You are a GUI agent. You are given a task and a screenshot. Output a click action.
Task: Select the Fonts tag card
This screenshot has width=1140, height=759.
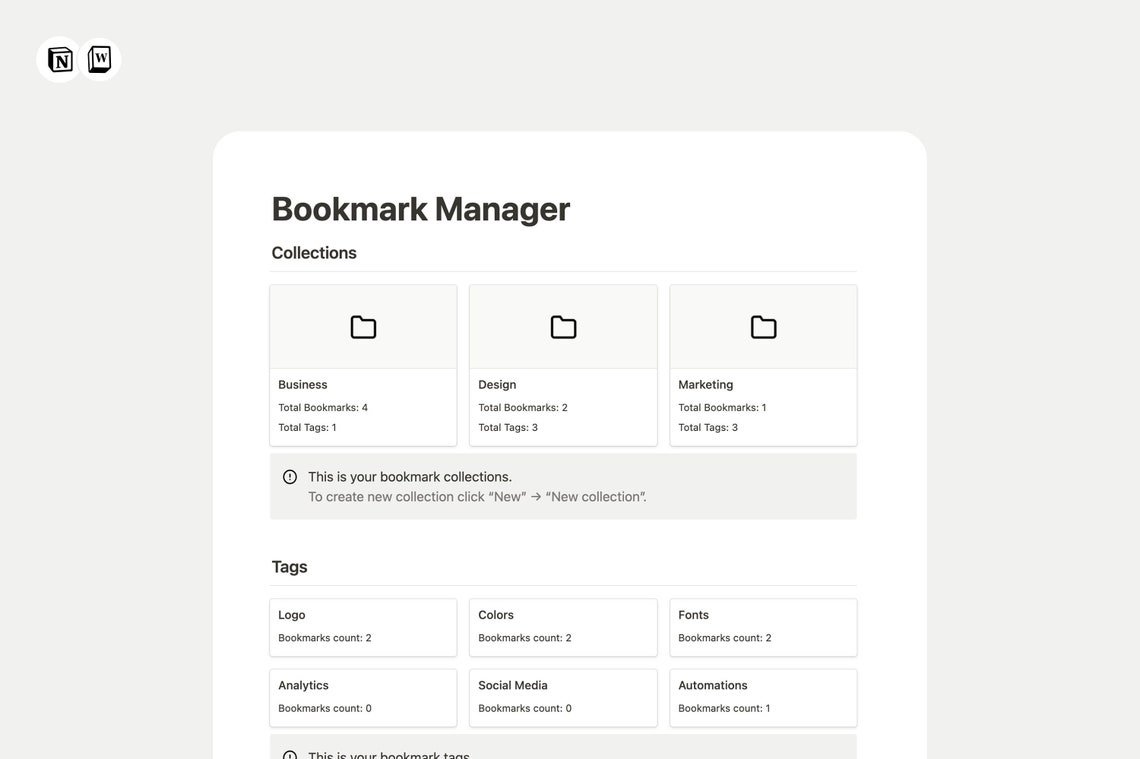(x=762, y=627)
